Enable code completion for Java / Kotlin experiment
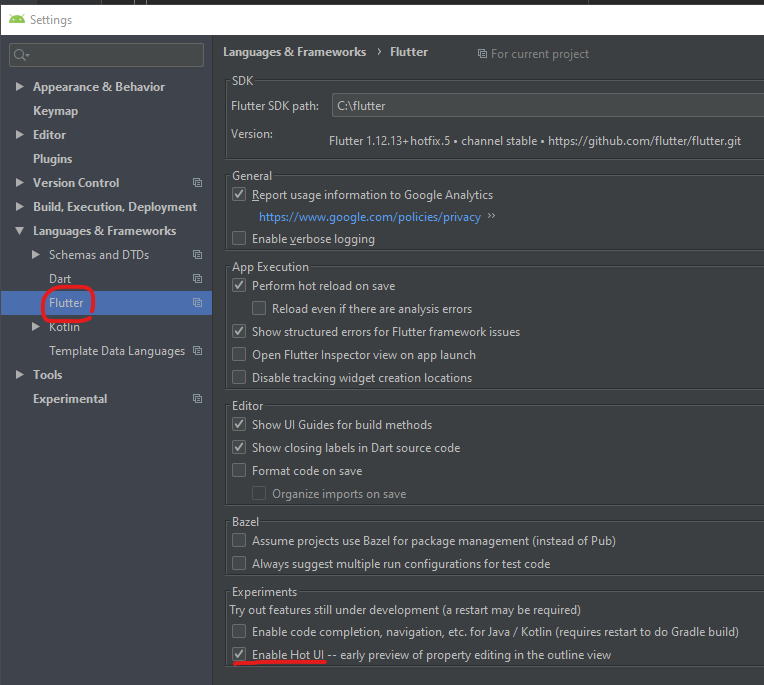 239,631
